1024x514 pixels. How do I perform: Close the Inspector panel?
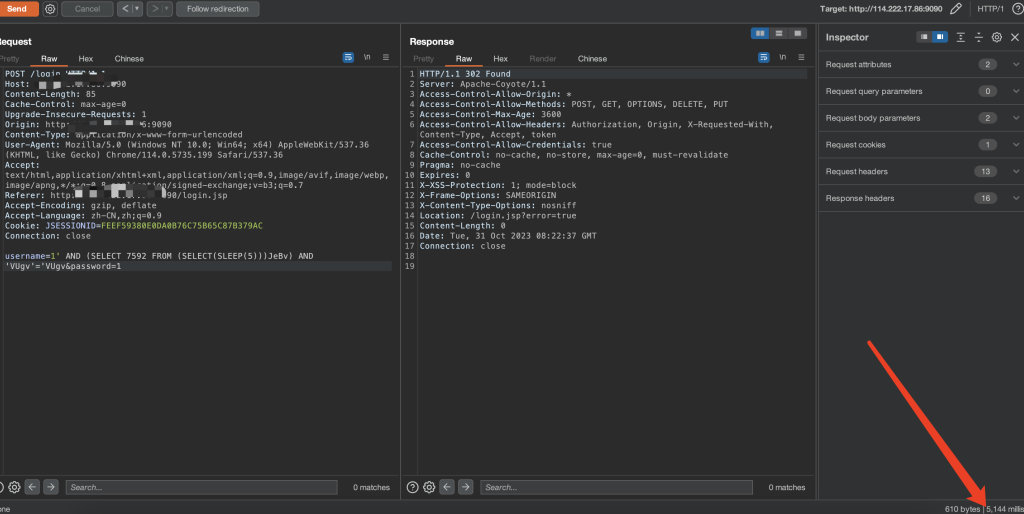tap(1015, 37)
